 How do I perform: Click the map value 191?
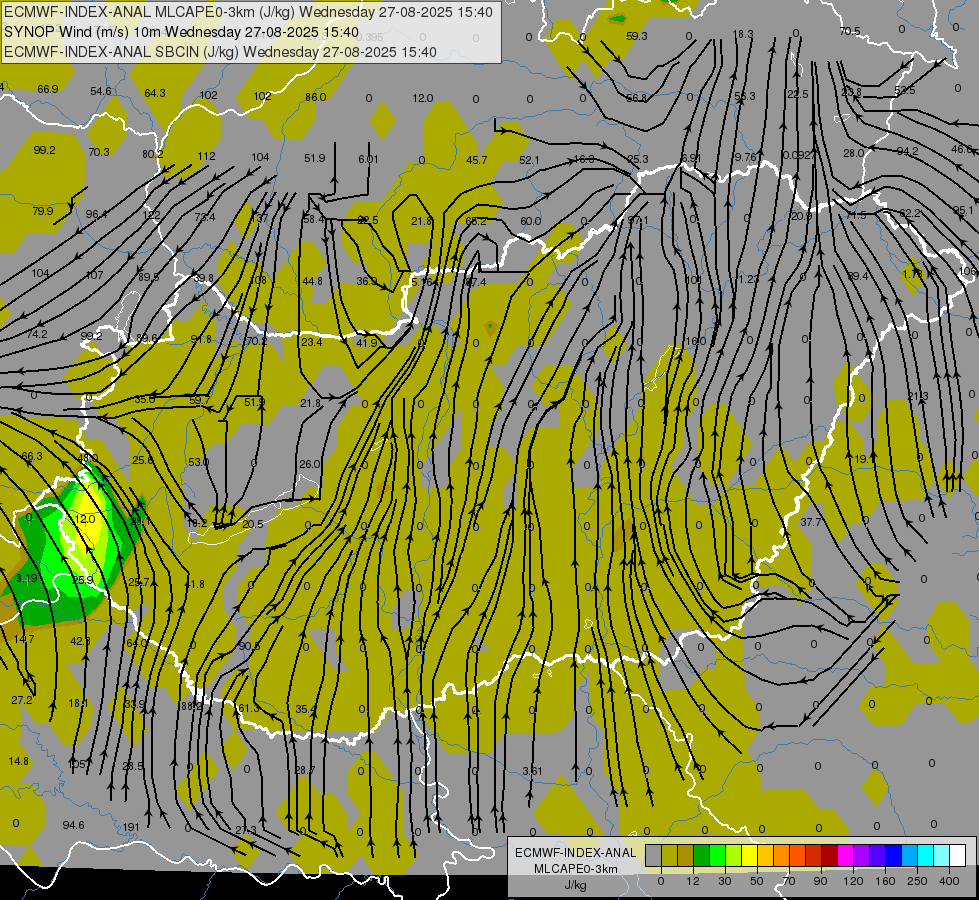point(130,827)
